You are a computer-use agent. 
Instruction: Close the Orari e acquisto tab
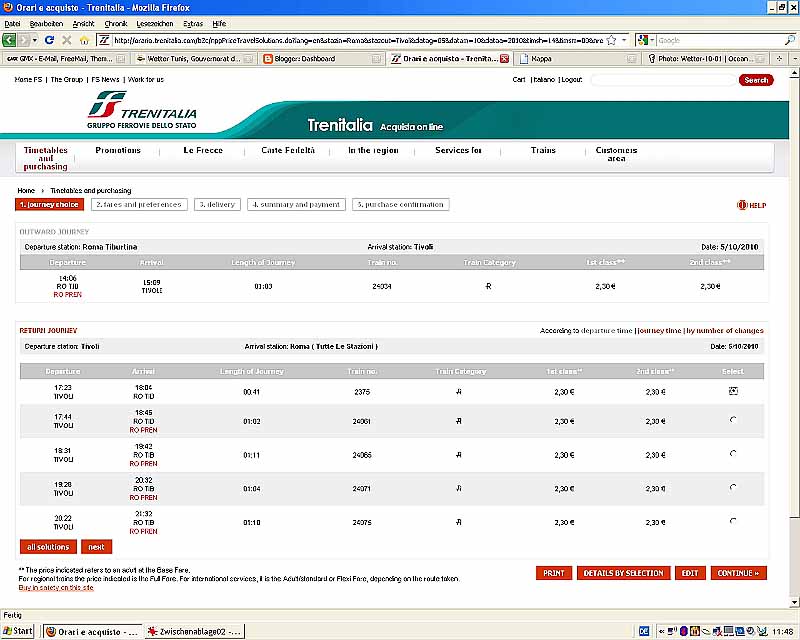point(504,59)
